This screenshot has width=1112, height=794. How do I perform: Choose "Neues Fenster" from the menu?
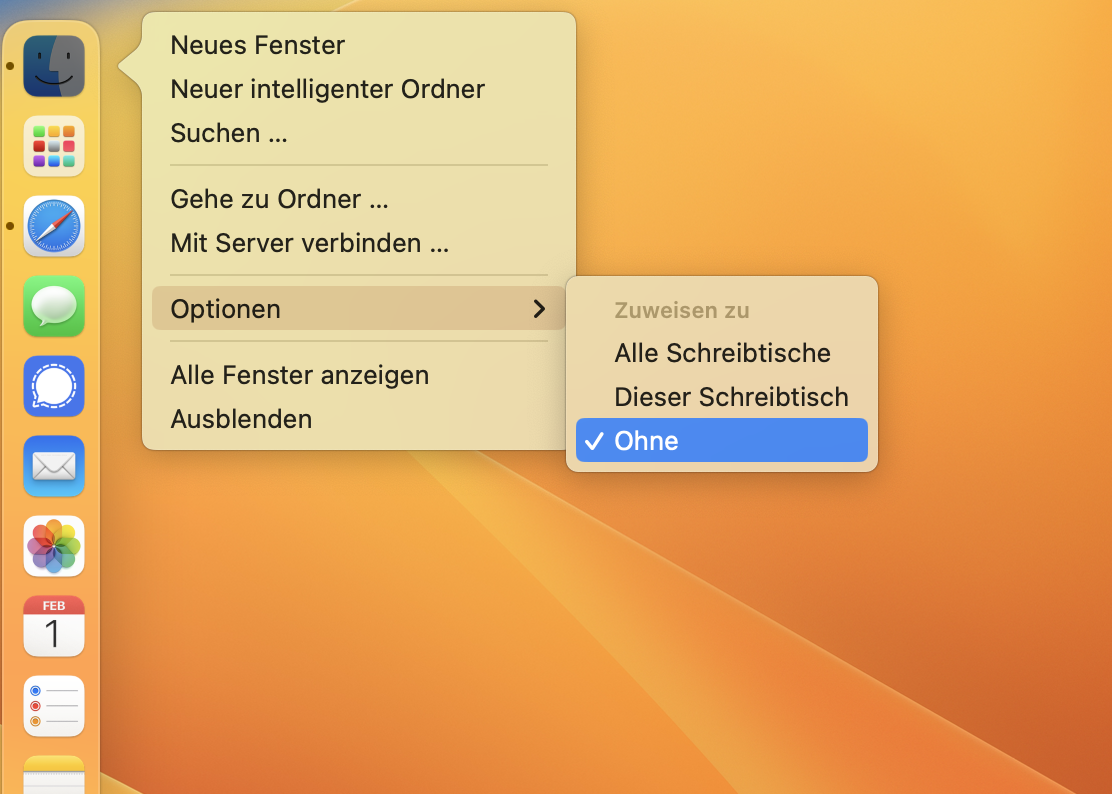[x=258, y=45]
